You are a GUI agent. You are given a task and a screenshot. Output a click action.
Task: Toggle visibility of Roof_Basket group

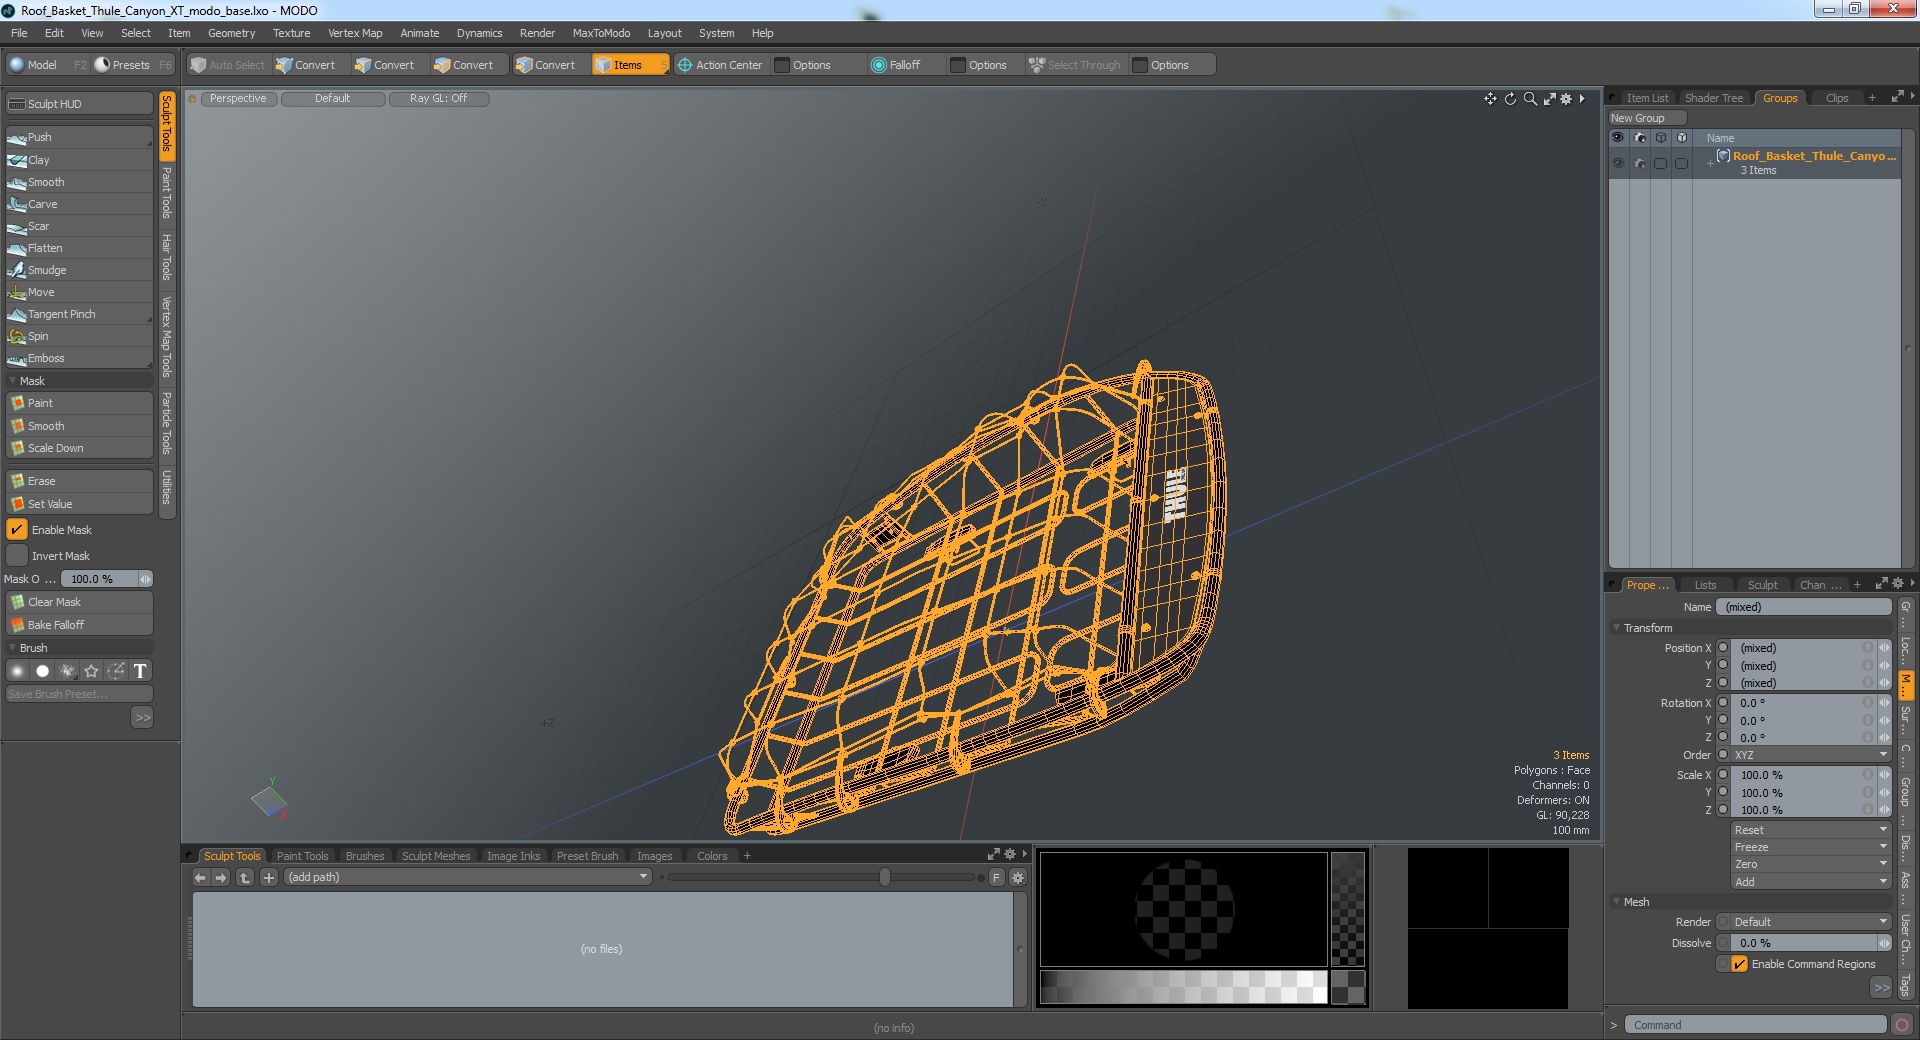point(1618,163)
